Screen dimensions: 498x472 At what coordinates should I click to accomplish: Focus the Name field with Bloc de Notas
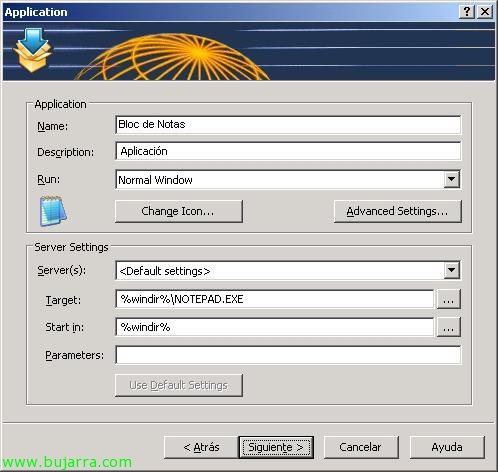click(288, 125)
